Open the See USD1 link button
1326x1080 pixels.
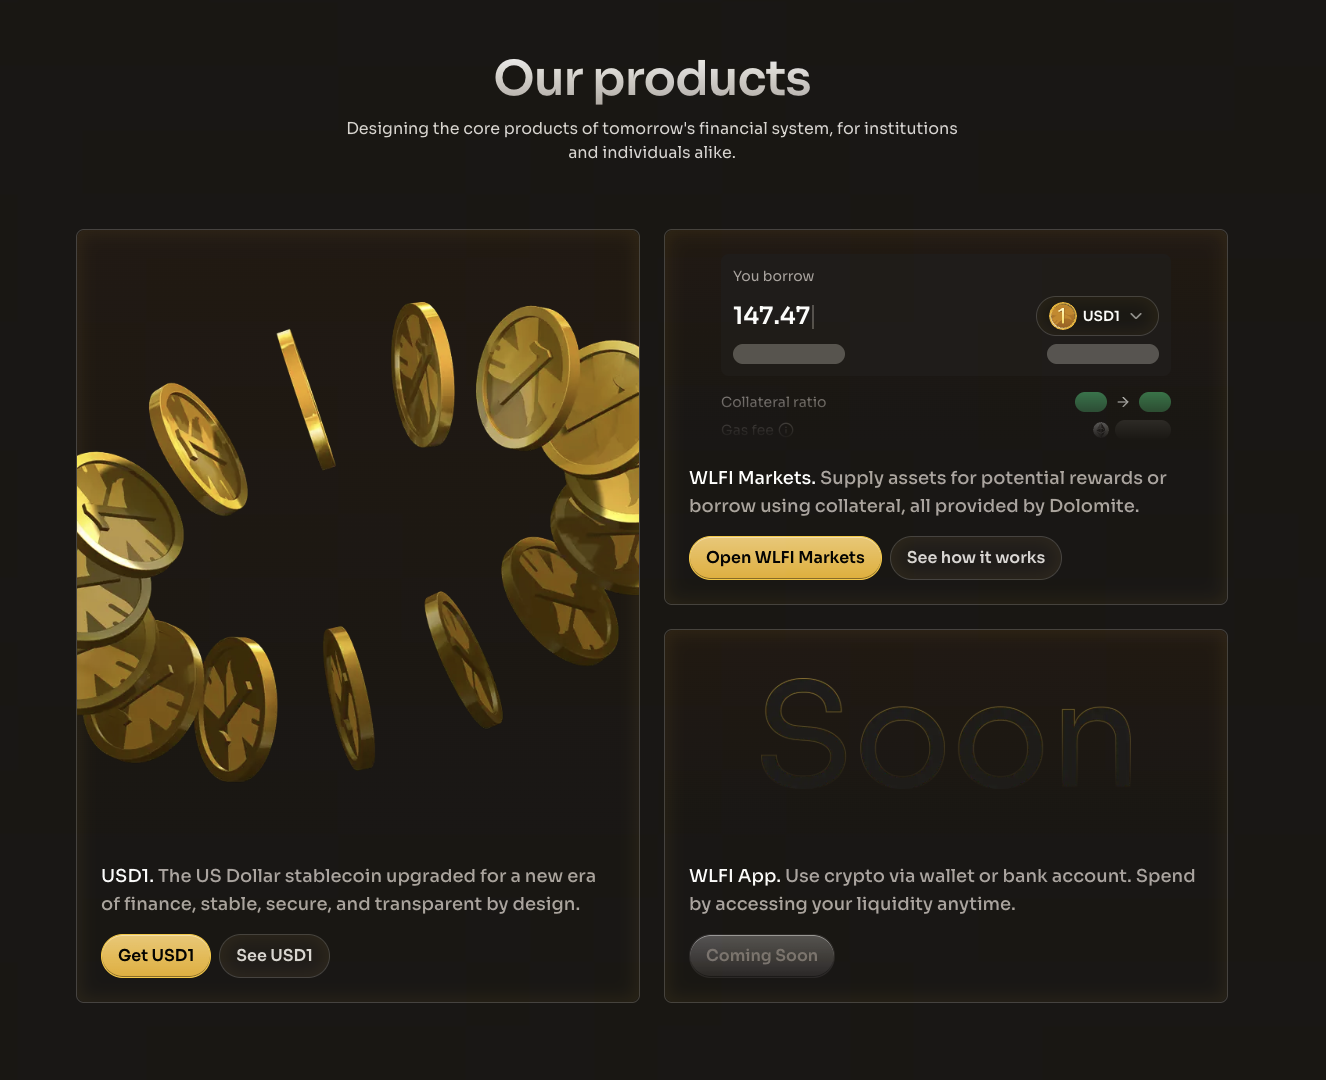[274, 956]
